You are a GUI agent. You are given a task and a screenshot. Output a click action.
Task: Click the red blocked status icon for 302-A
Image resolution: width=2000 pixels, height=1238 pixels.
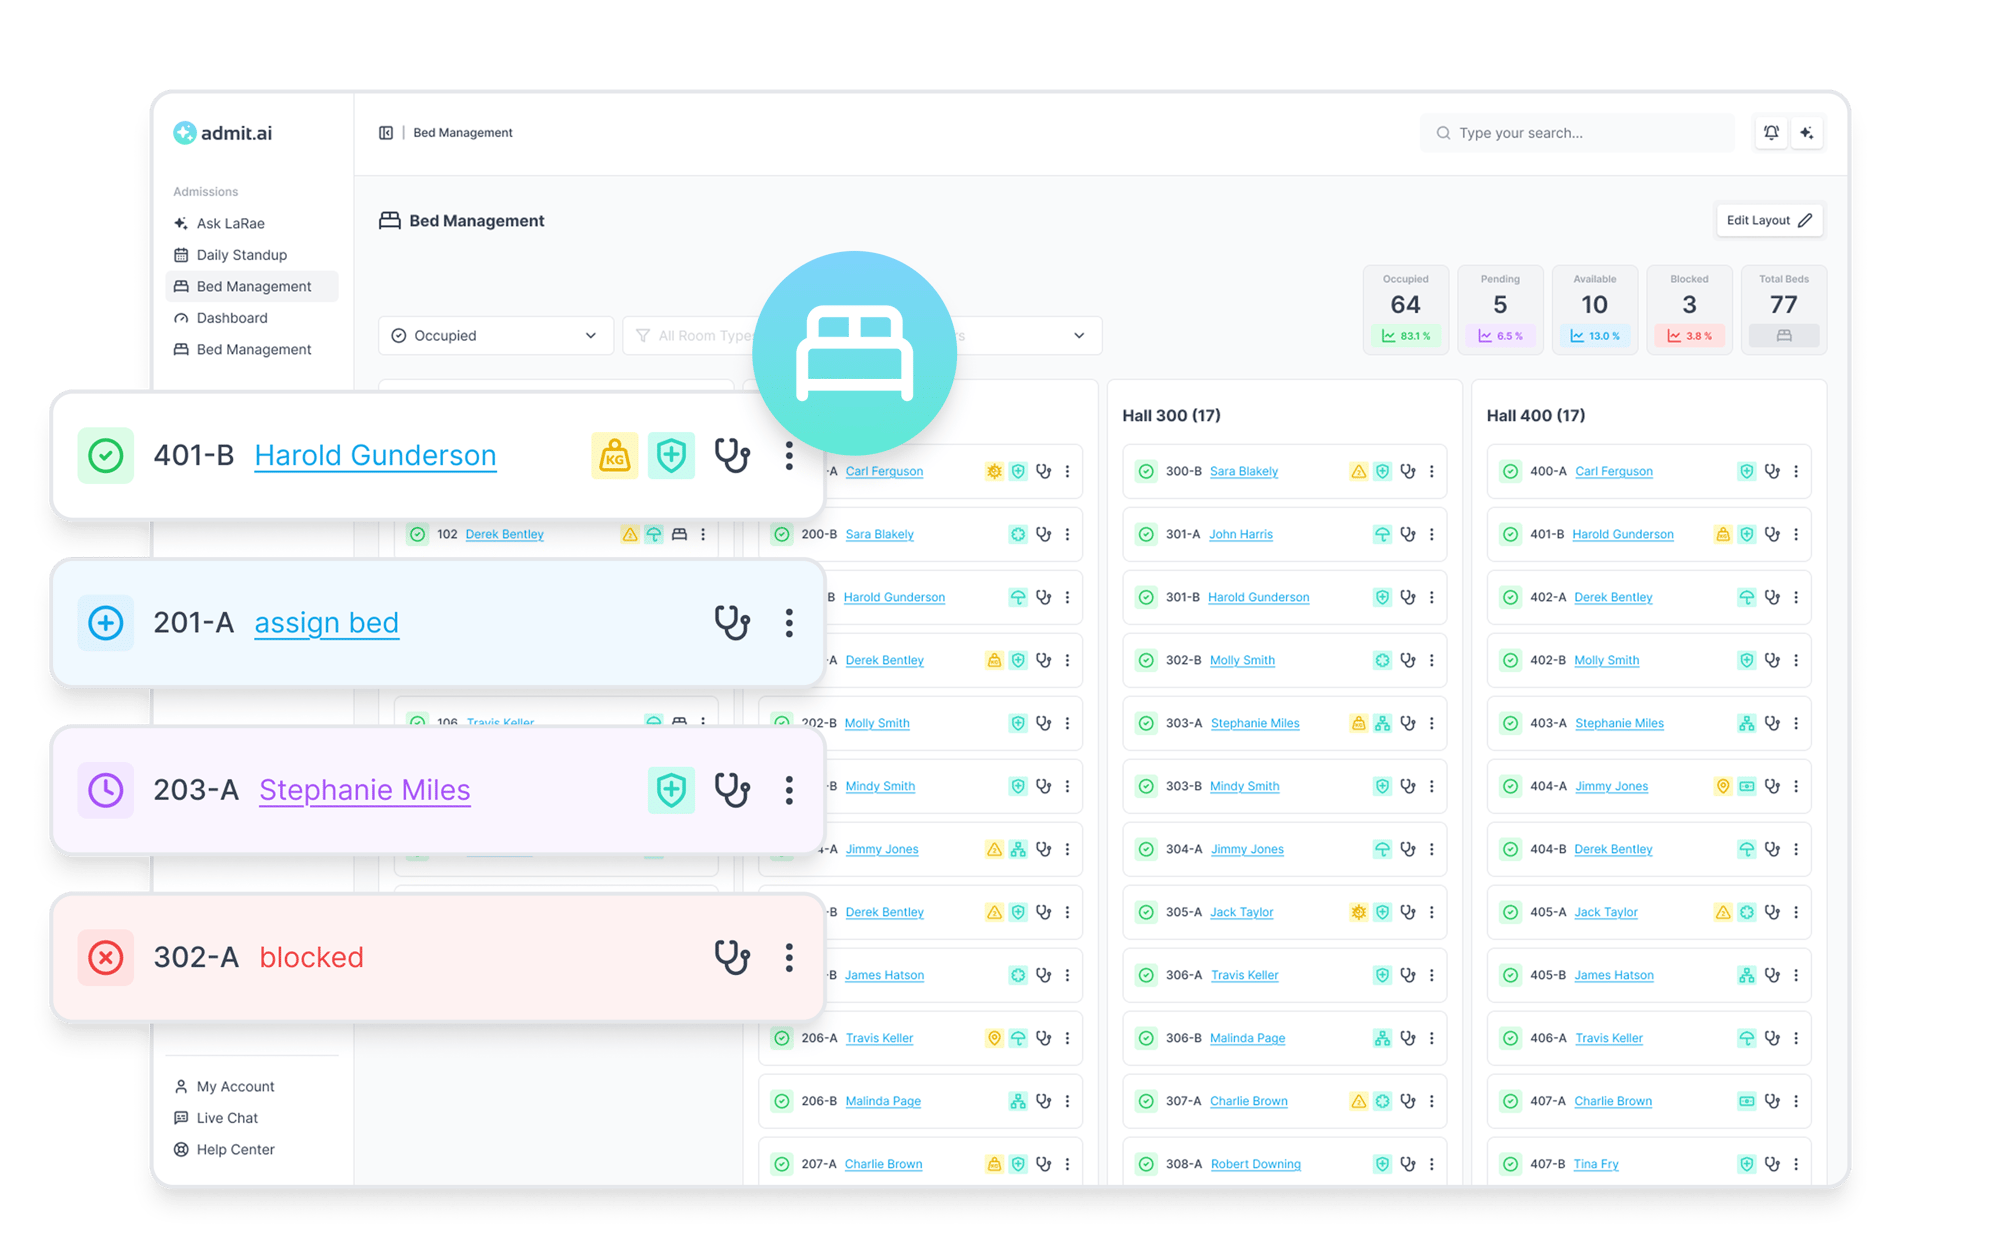106,957
